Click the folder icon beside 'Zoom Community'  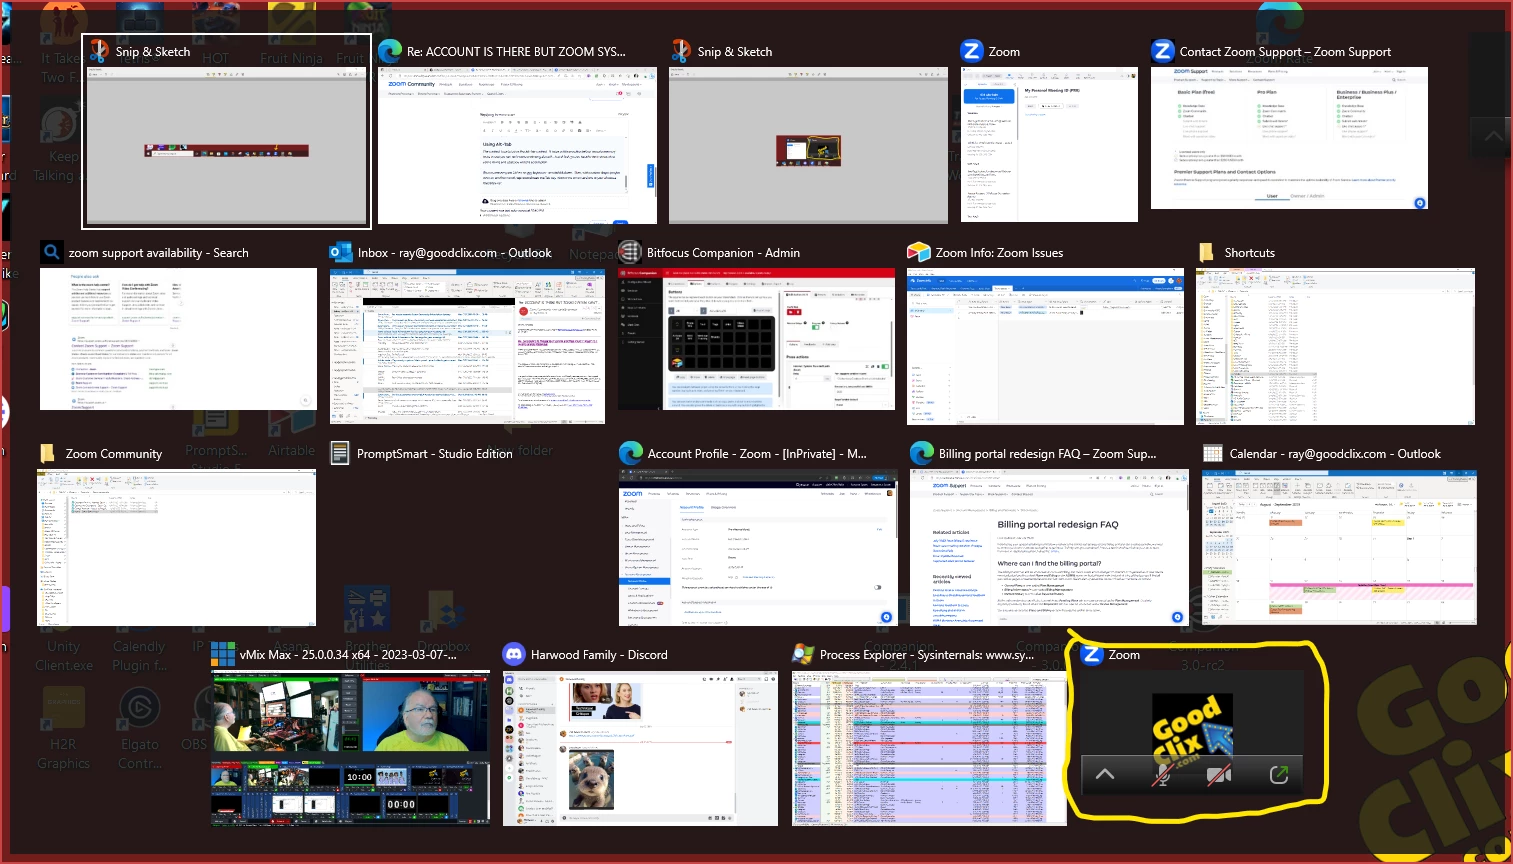pos(47,453)
